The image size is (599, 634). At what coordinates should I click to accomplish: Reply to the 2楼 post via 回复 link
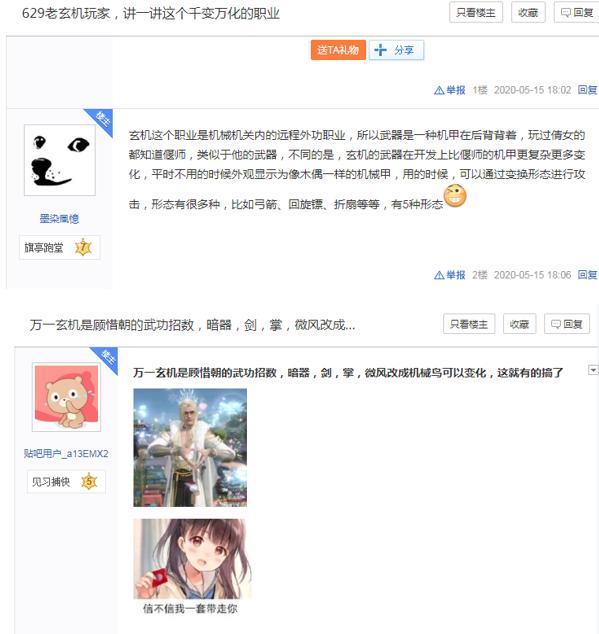tap(587, 275)
